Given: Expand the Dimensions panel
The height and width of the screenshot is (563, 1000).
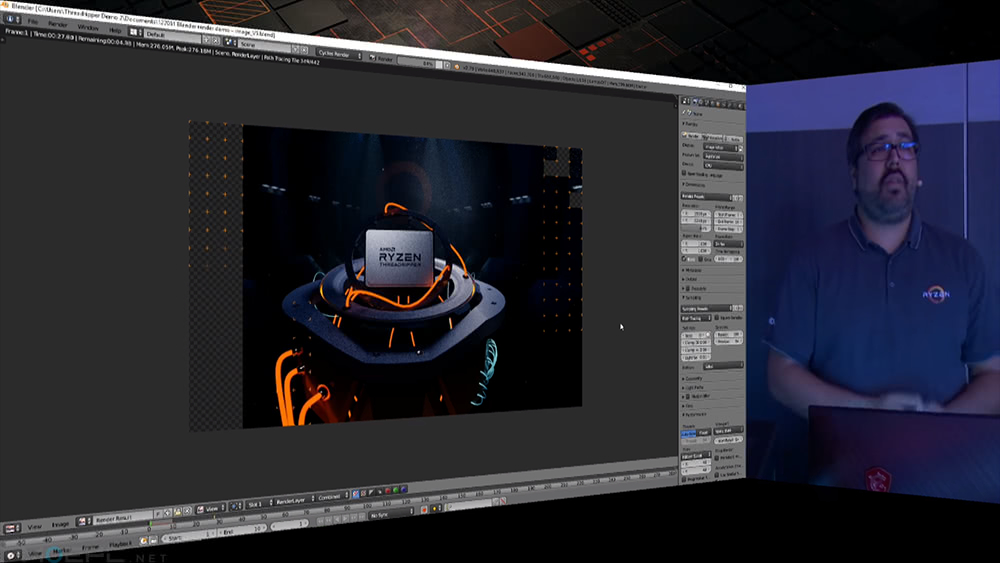Looking at the screenshot, I should (695, 184).
